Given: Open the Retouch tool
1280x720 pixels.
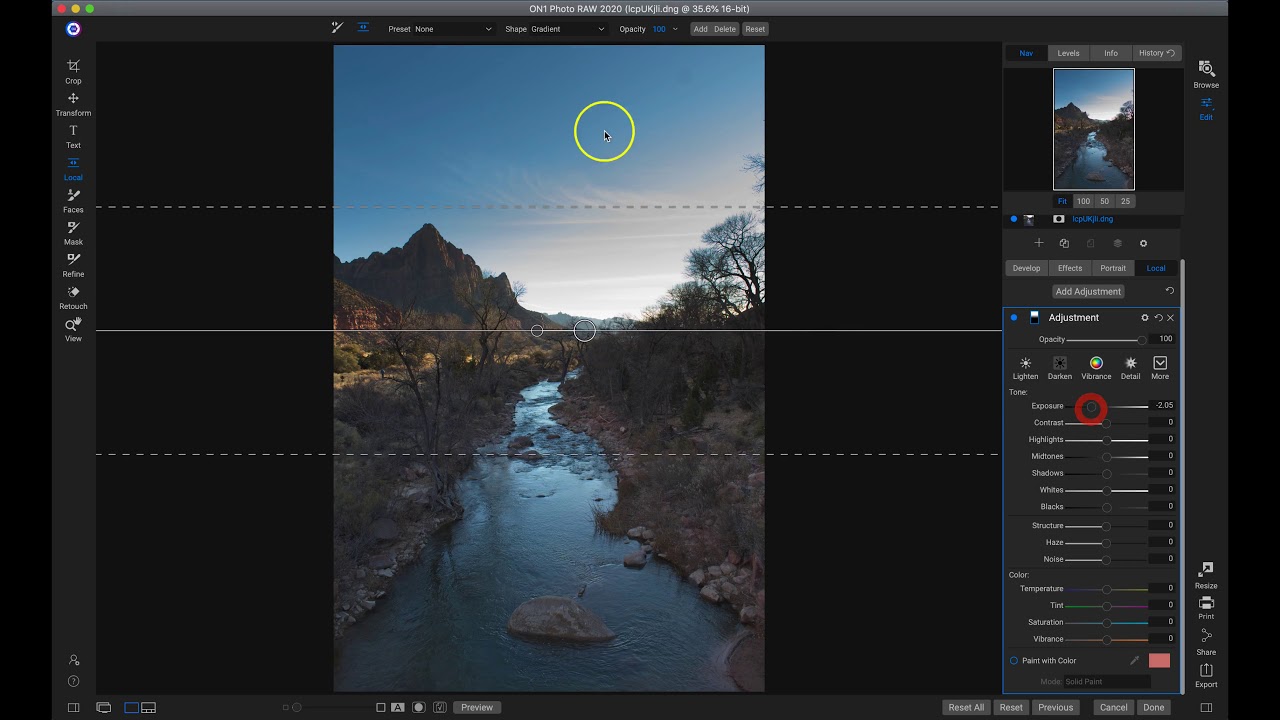Looking at the screenshot, I should tap(73, 297).
